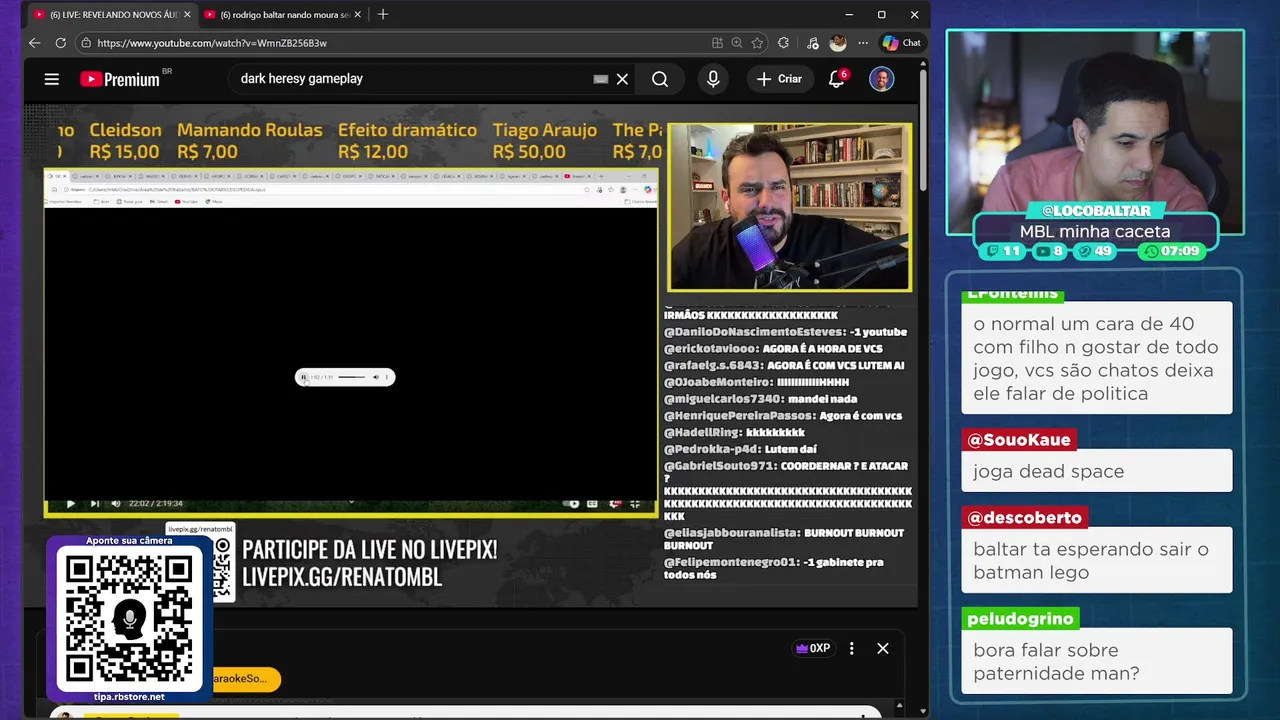Open YouTube account avatar menu

pos(881,79)
